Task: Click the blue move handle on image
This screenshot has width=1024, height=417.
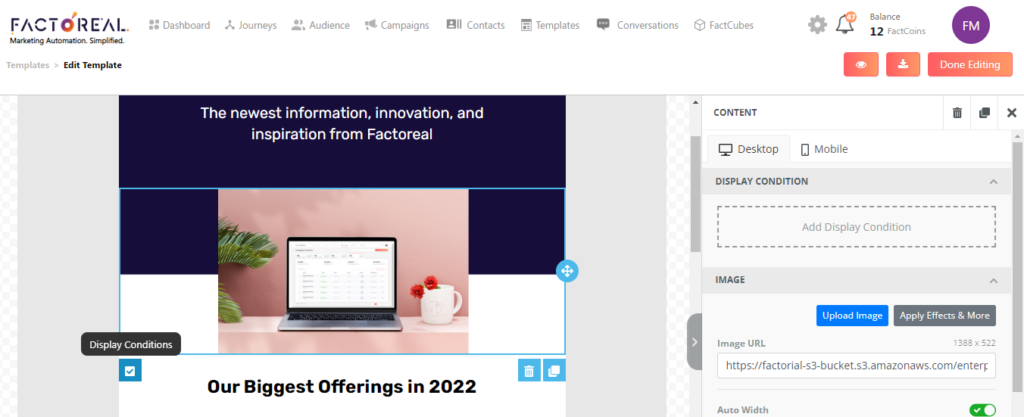Action: click(566, 271)
